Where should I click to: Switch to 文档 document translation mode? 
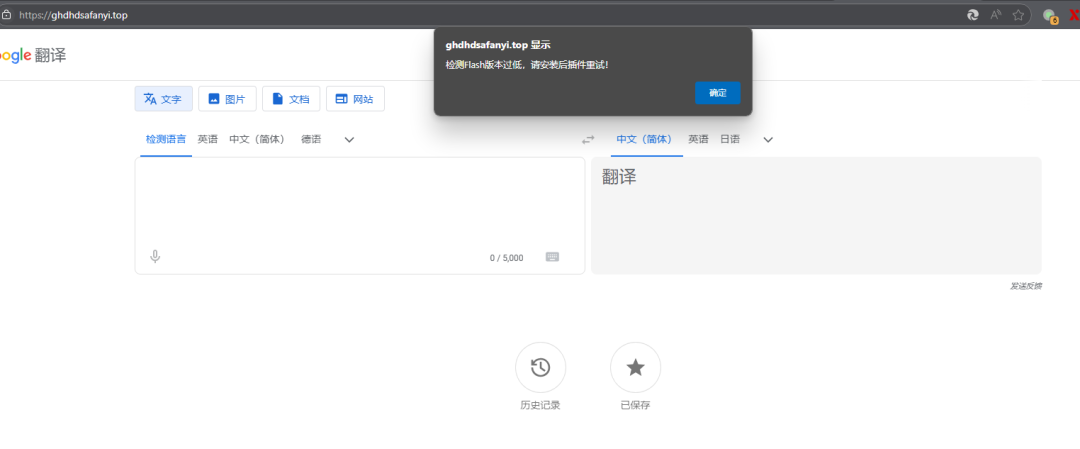click(291, 99)
